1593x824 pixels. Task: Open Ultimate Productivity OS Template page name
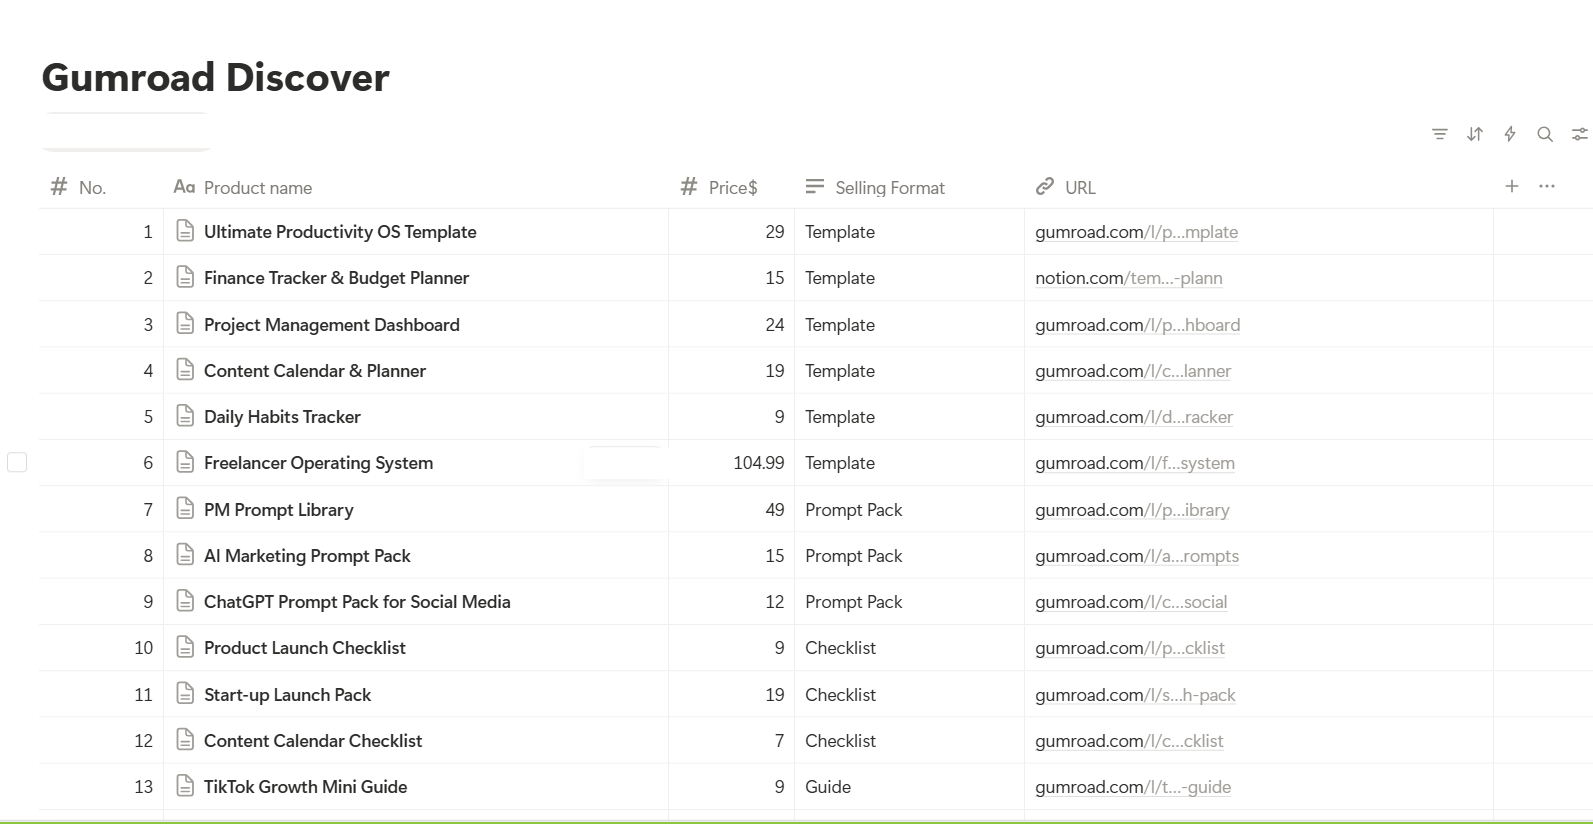point(340,232)
